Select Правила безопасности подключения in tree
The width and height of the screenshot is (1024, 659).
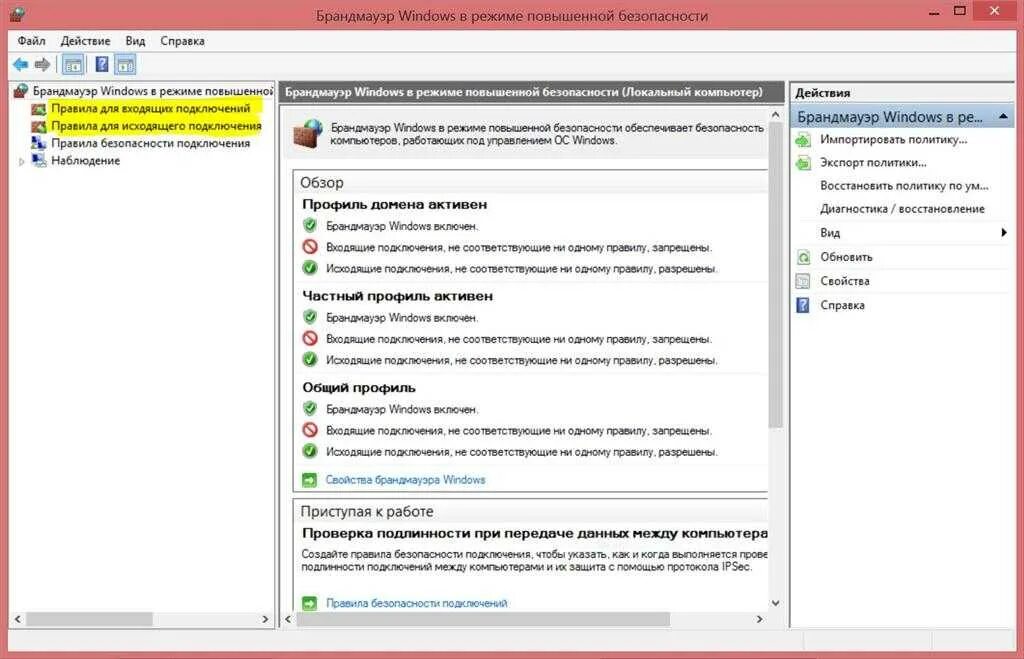click(151, 143)
